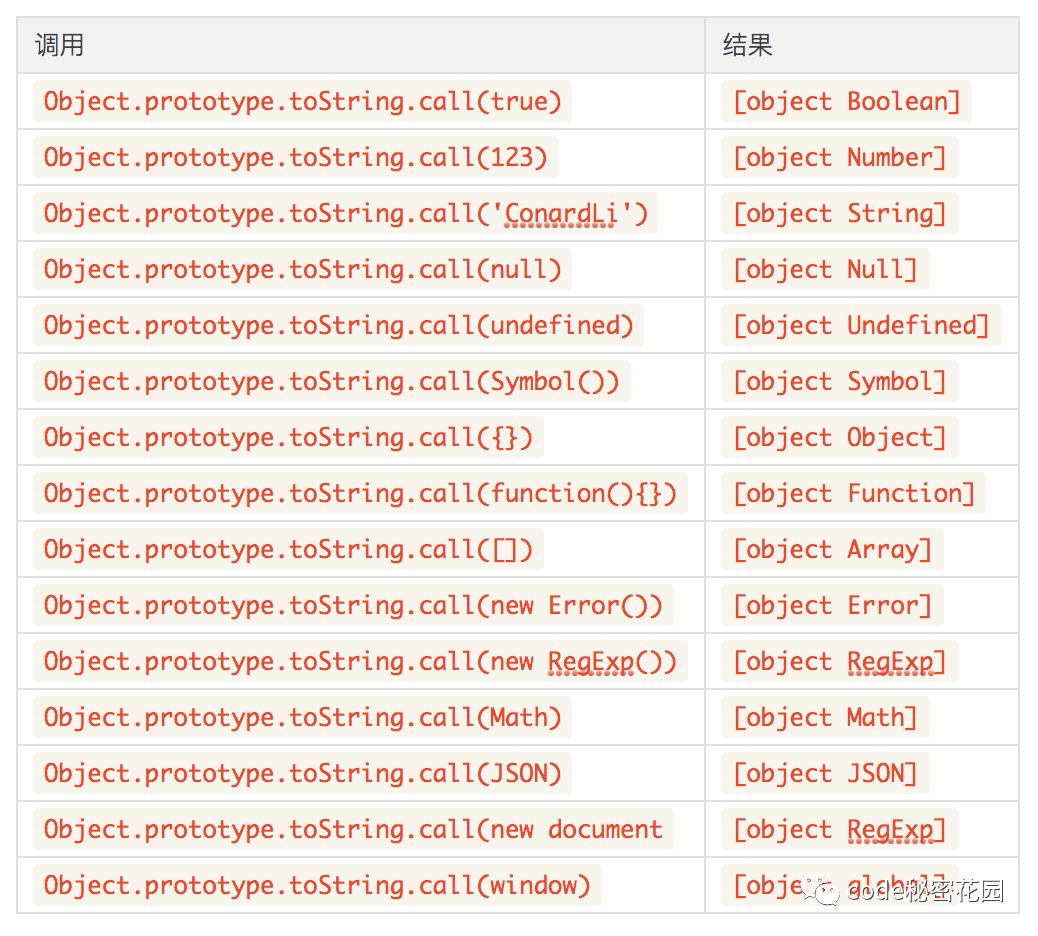Select the toString.call(true) code cell
The height and width of the screenshot is (936, 1038).
[x=303, y=101]
